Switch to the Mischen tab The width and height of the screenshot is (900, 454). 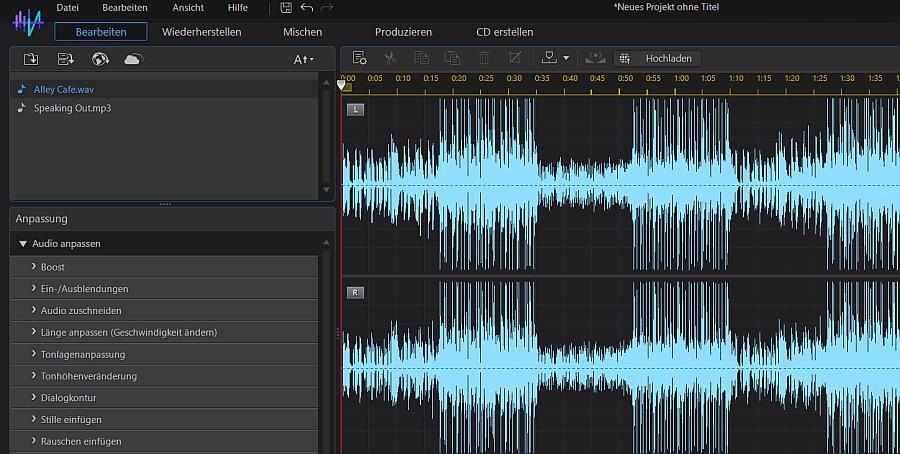(302, 32)
